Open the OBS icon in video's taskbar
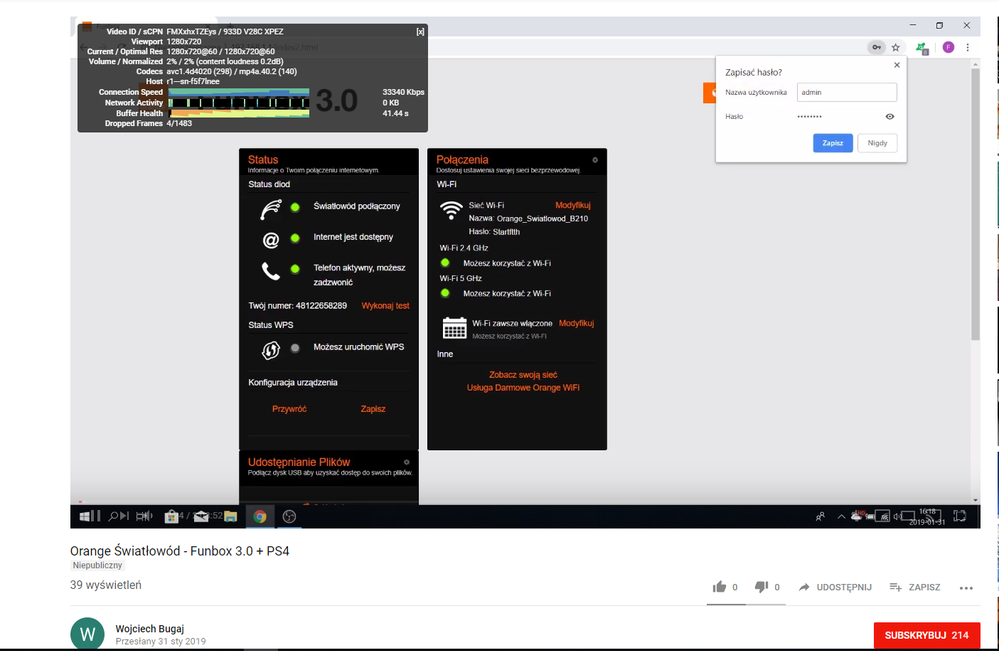 (x=289, y=516)
